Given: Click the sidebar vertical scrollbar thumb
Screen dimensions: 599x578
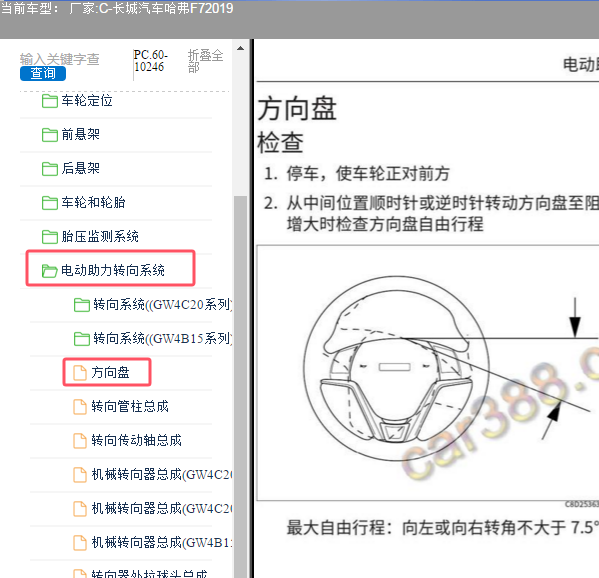Looking at the screenshot, I should (x=240, y=386).
